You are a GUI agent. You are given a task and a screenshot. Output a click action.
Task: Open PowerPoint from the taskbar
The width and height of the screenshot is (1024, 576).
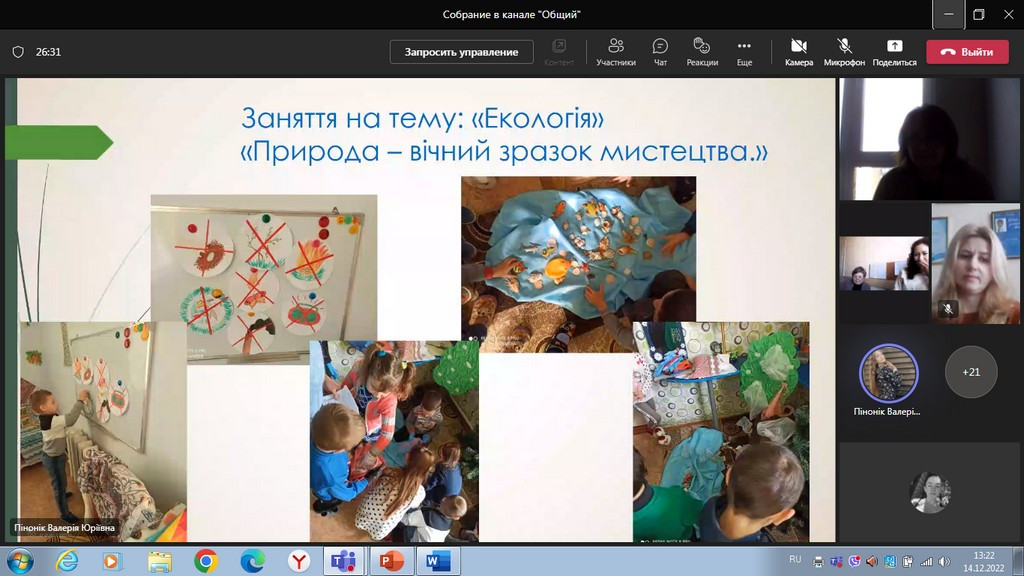click(388, 561)
